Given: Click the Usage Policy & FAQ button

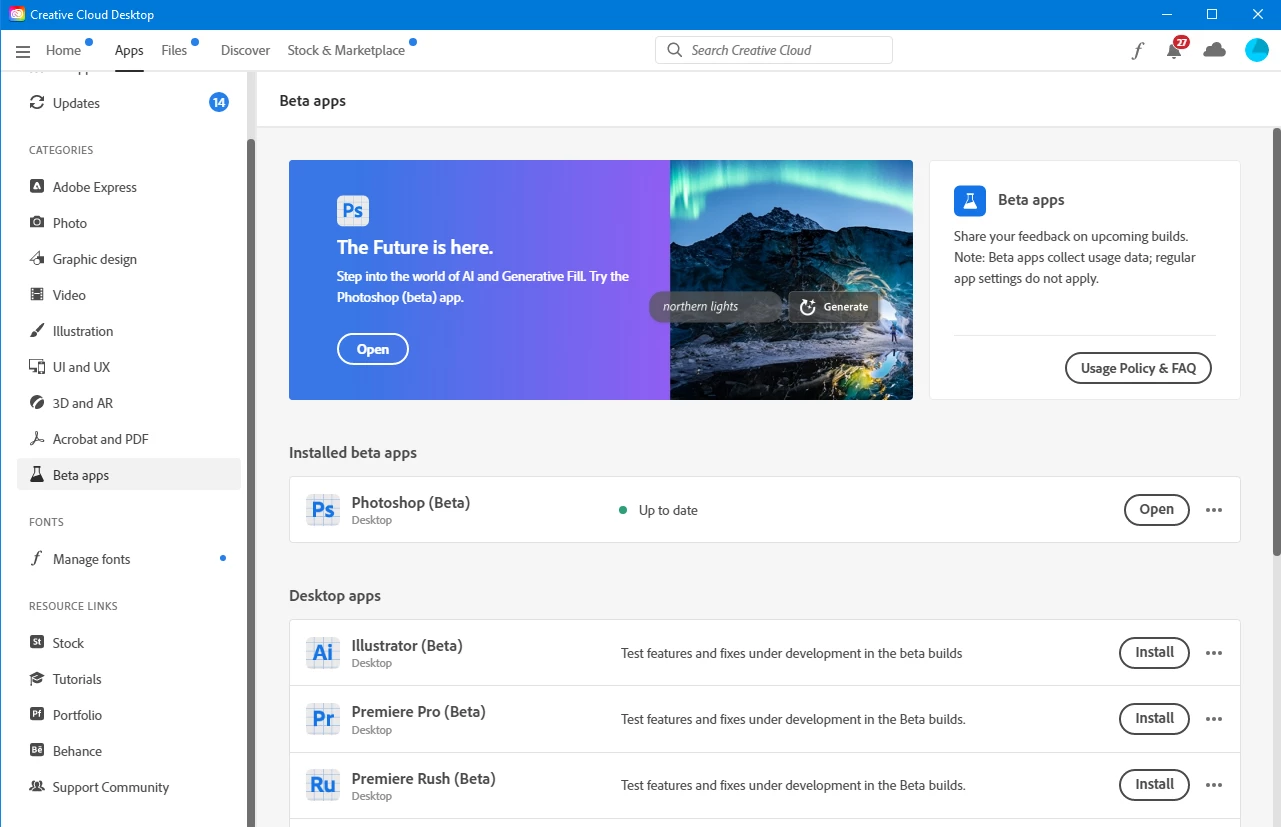Looking at the screenshot, I should (1138, 368).
